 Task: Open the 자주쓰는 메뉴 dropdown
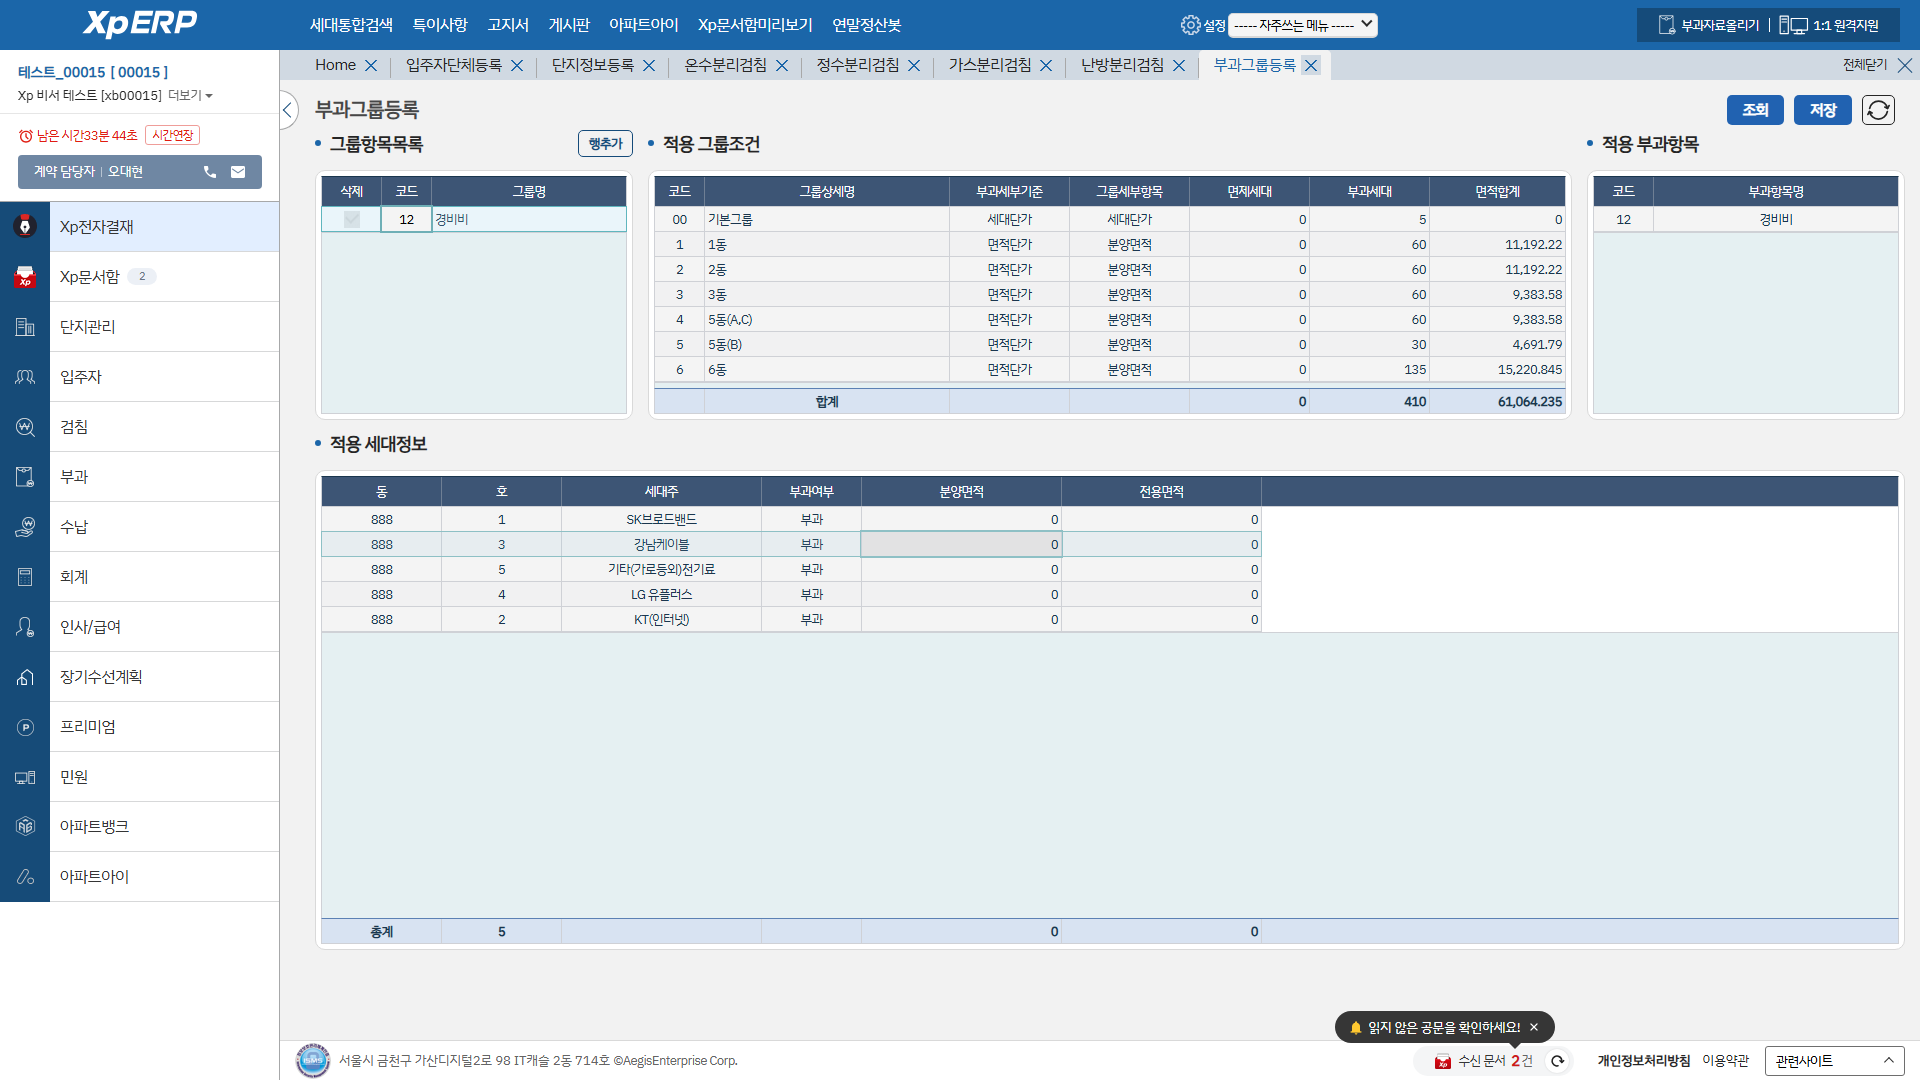pyautogui.click(x=1302, y=25)
